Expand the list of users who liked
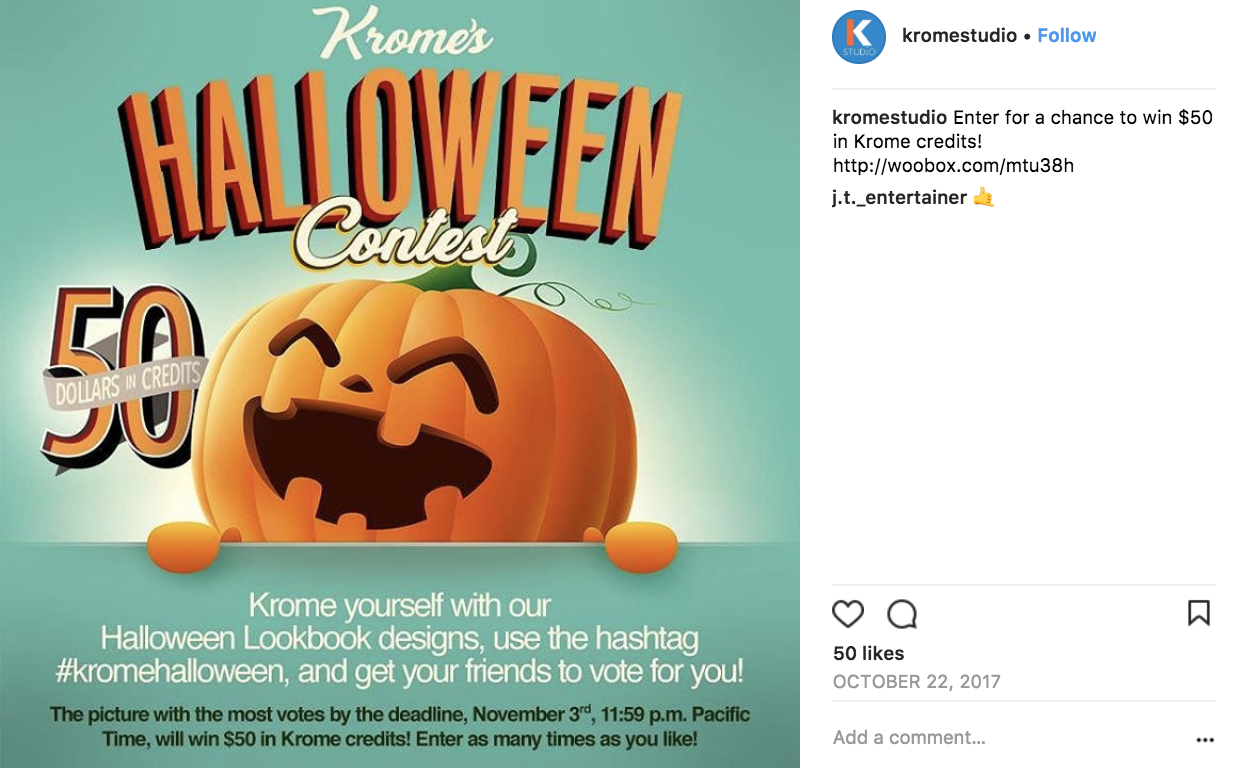The width and height of the screenshot is (1244, 768). tap(866, 653)
